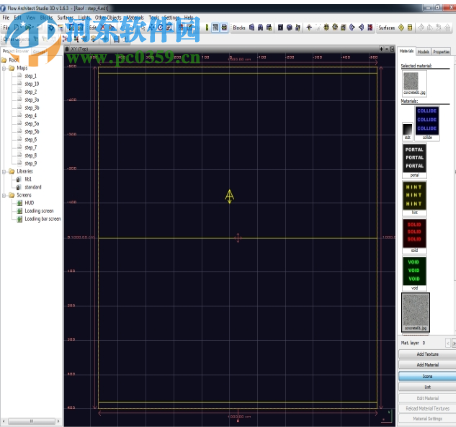
Task: Toggle the highlighted icon left of Blocks label
Action: coord(224,27)
